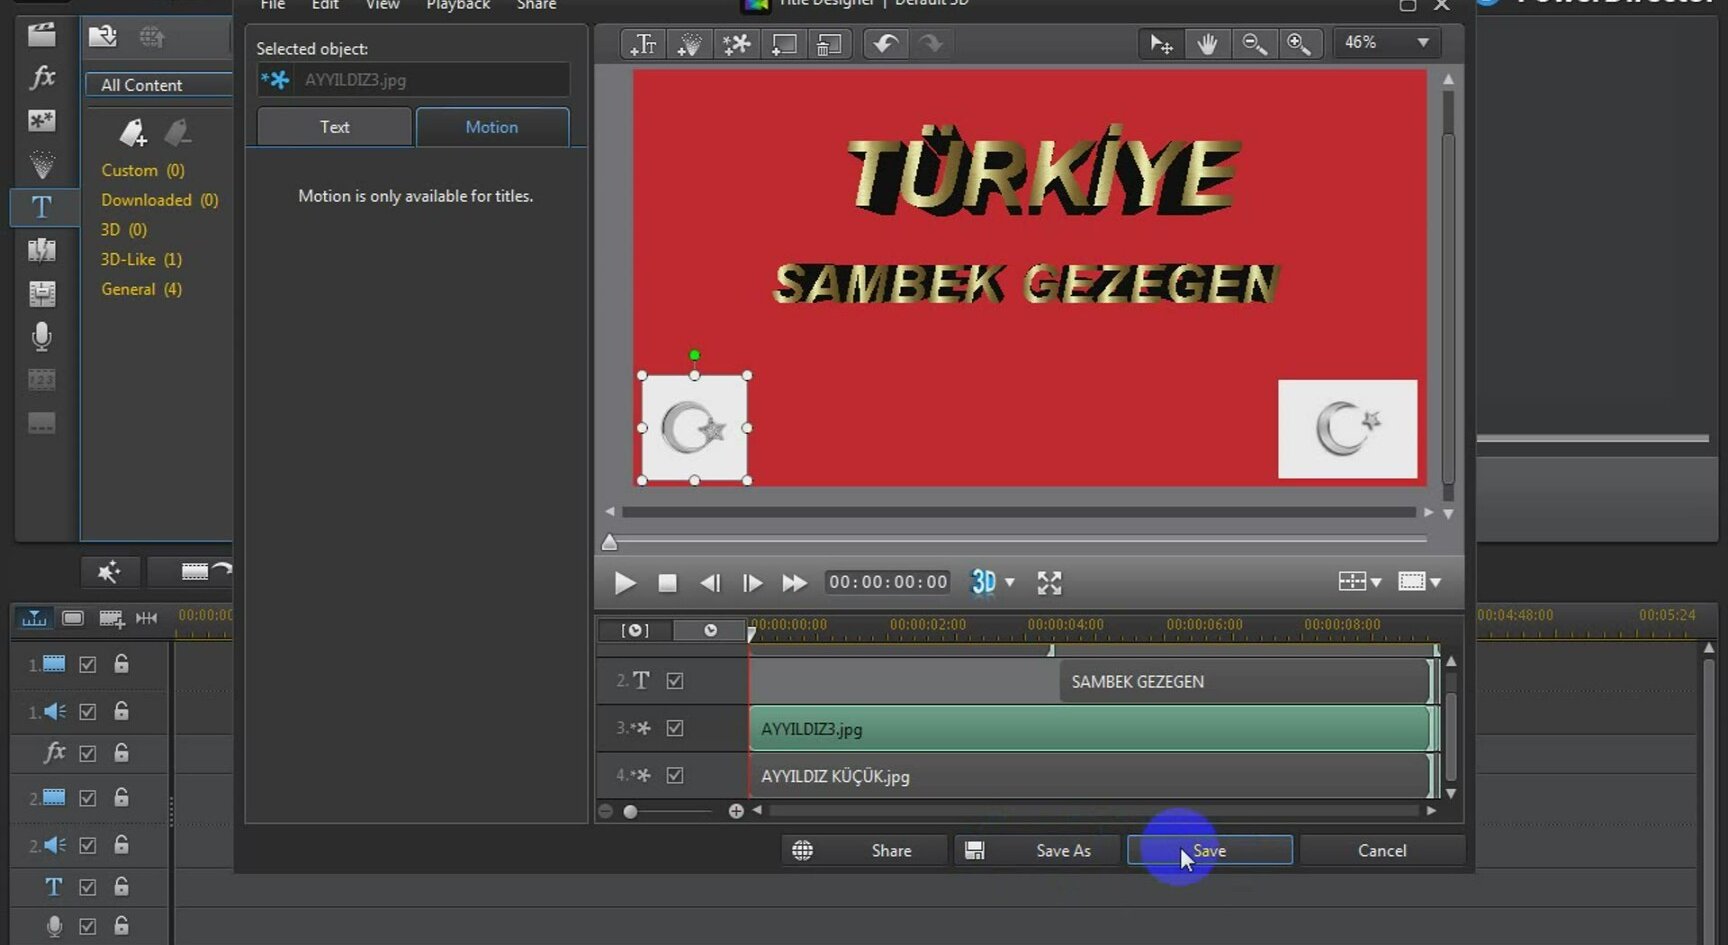Open the All Content filter dropdown

[159, 85]
